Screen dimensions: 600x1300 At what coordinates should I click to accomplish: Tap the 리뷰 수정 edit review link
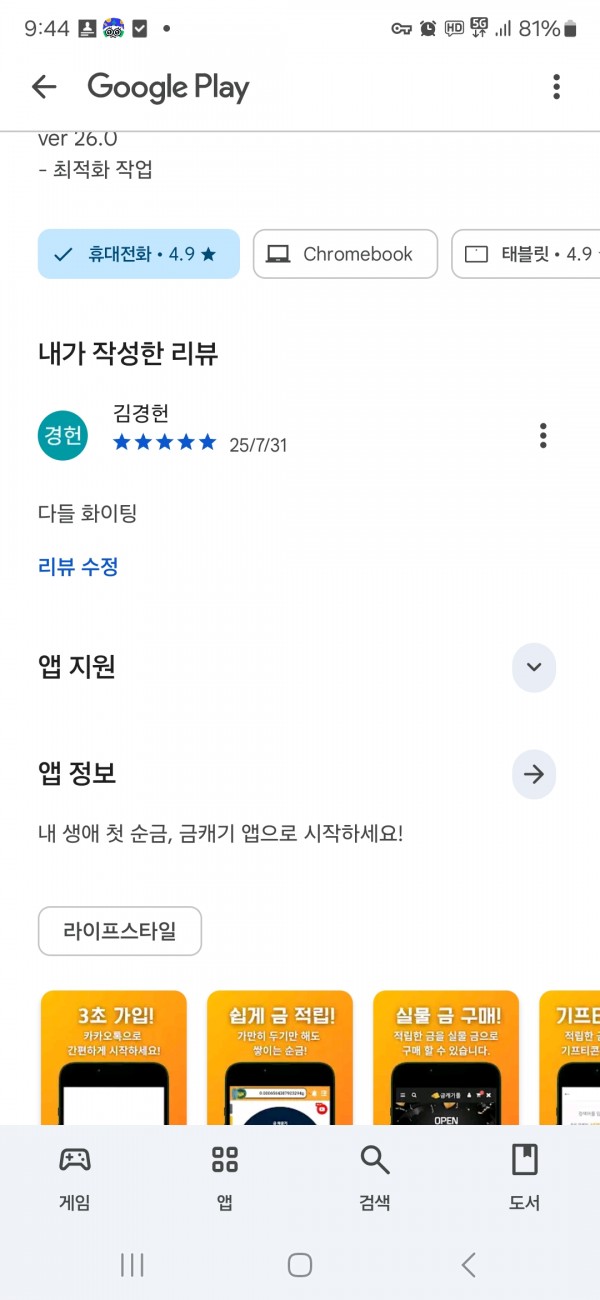point(78,567)
